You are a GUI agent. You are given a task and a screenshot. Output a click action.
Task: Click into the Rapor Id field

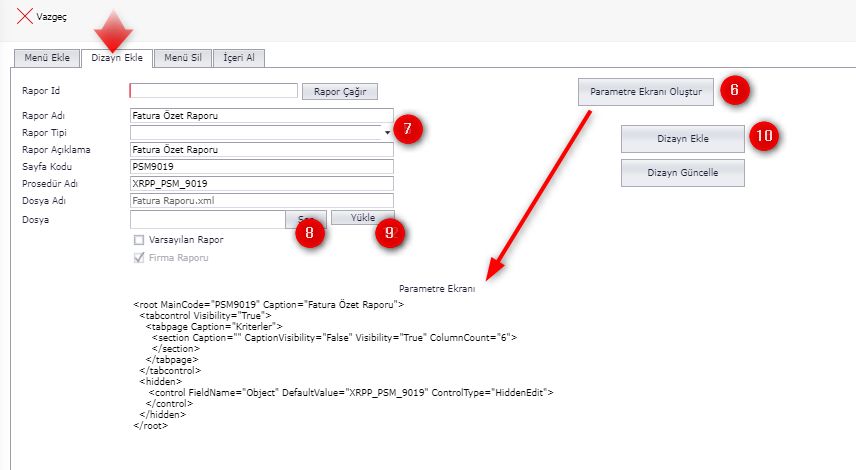[x=214, y=91]
